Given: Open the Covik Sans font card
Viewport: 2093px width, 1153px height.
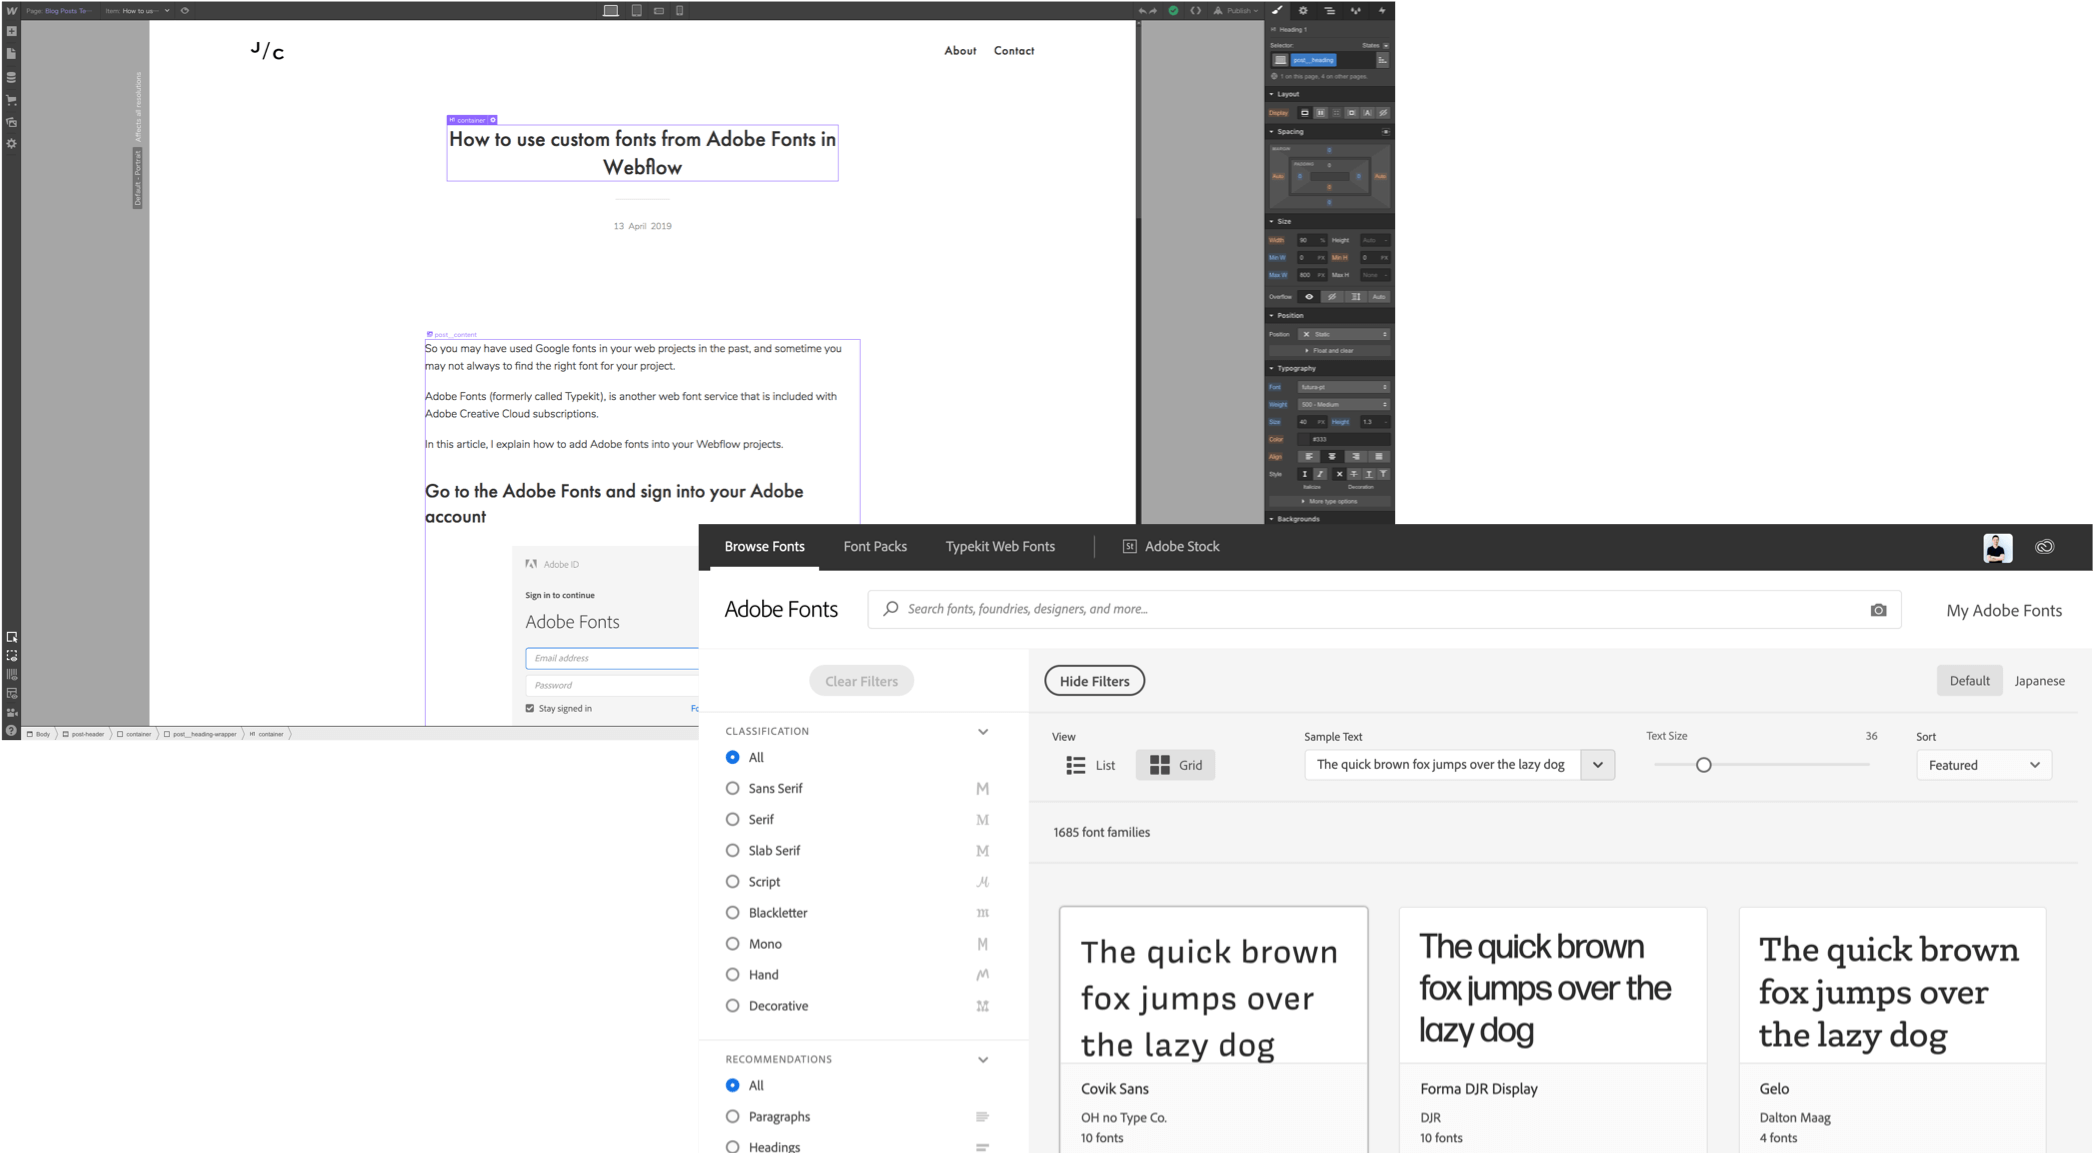Looking at the screenshot, I should (x=1213, y=1029).
